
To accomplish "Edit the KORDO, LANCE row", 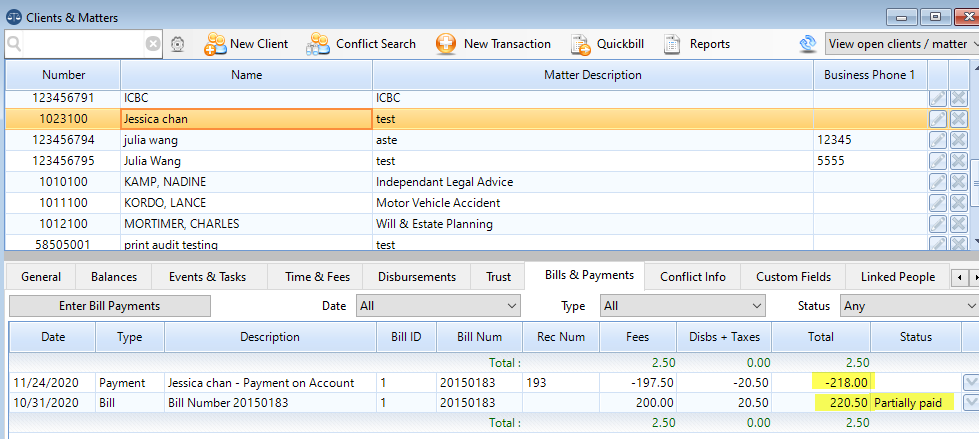I will [x=938, y=203].
